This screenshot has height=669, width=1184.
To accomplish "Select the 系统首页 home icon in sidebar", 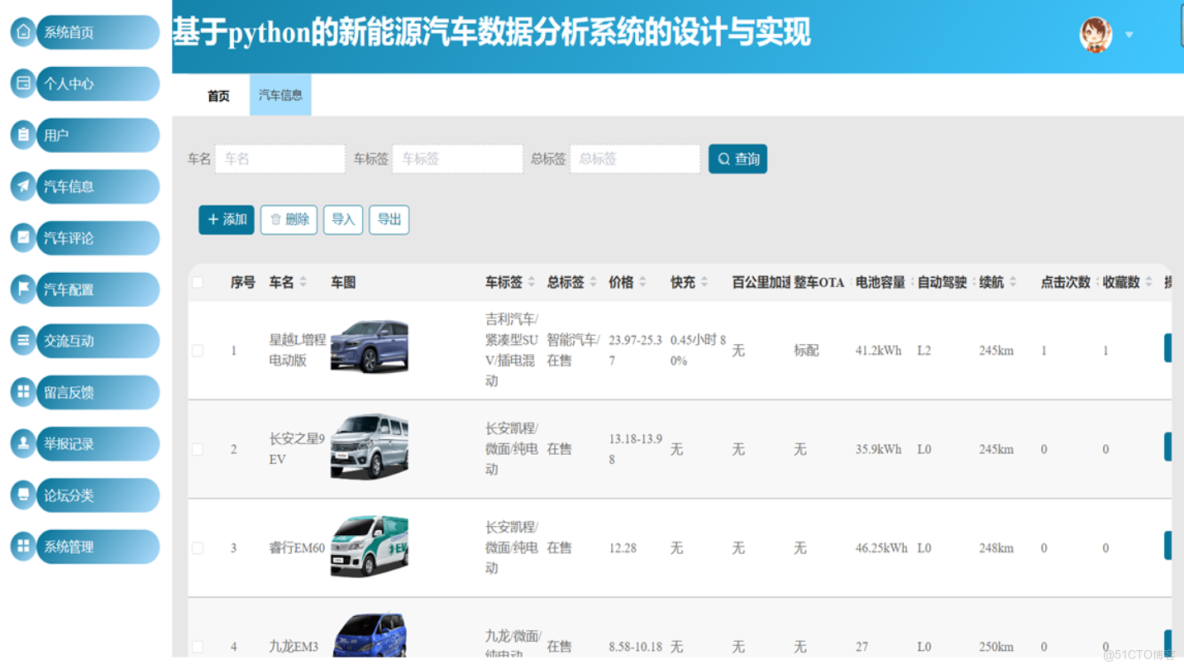I will pos(22,31).
